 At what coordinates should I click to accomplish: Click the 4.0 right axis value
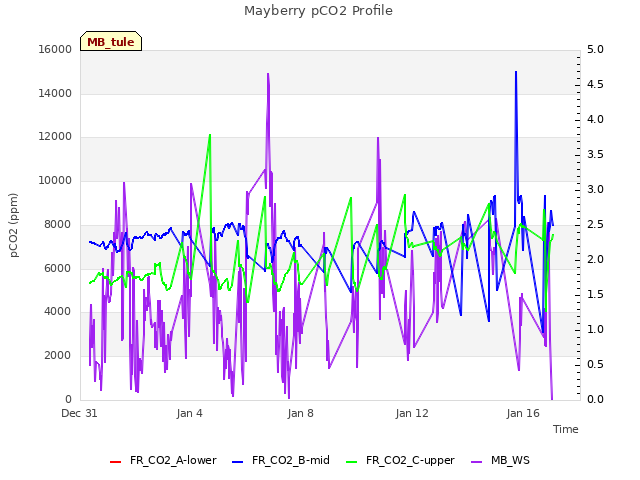pyautogui.click(x=595, y=120)
